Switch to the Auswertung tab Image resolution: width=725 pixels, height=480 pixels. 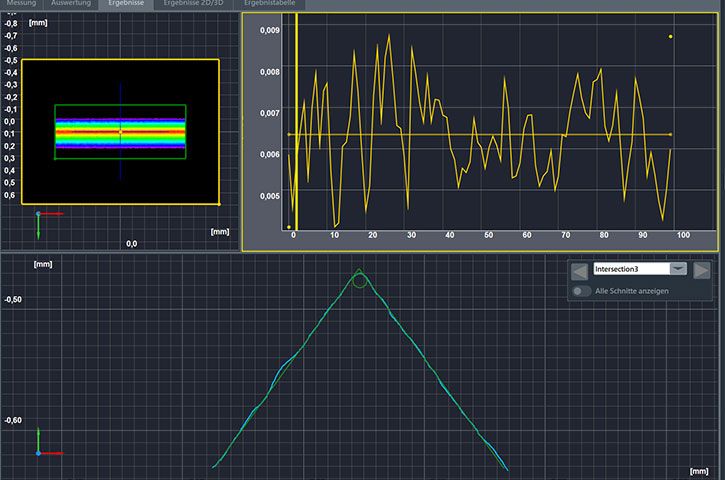tap(71, 4)
